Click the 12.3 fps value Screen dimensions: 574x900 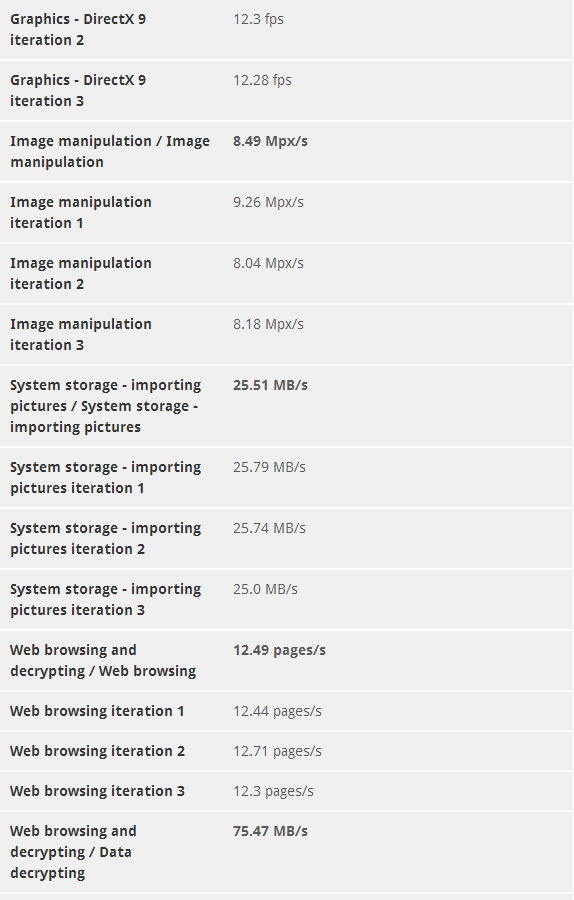tap(258, 19)
